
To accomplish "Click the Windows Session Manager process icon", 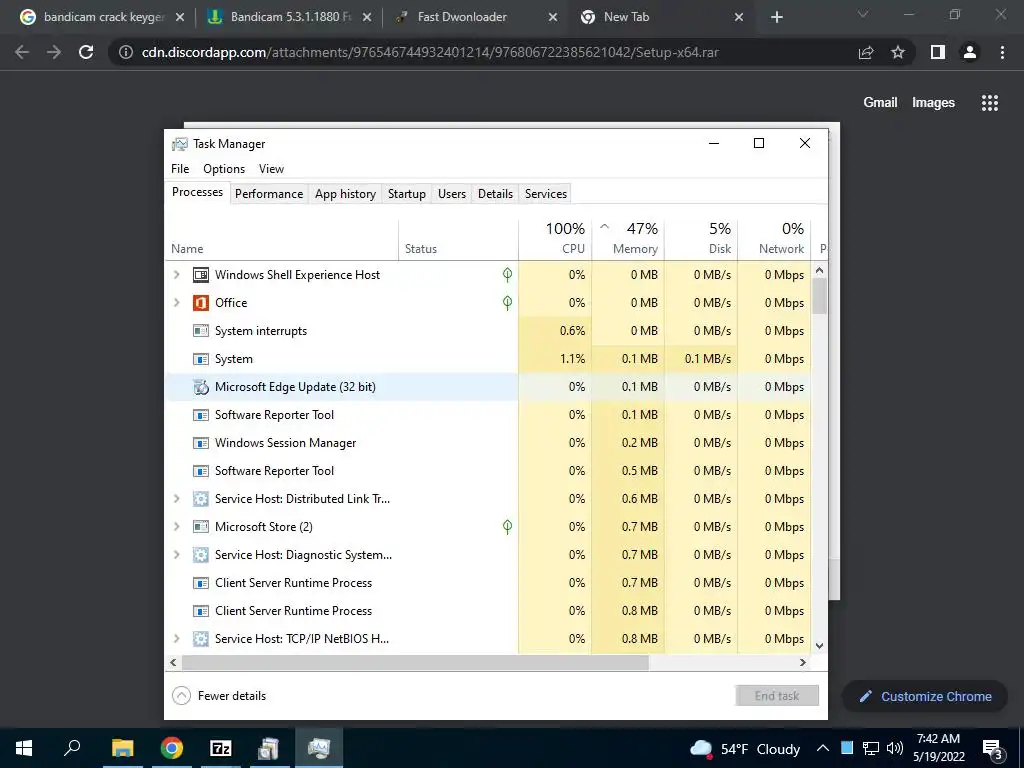I will pos(200,443).
